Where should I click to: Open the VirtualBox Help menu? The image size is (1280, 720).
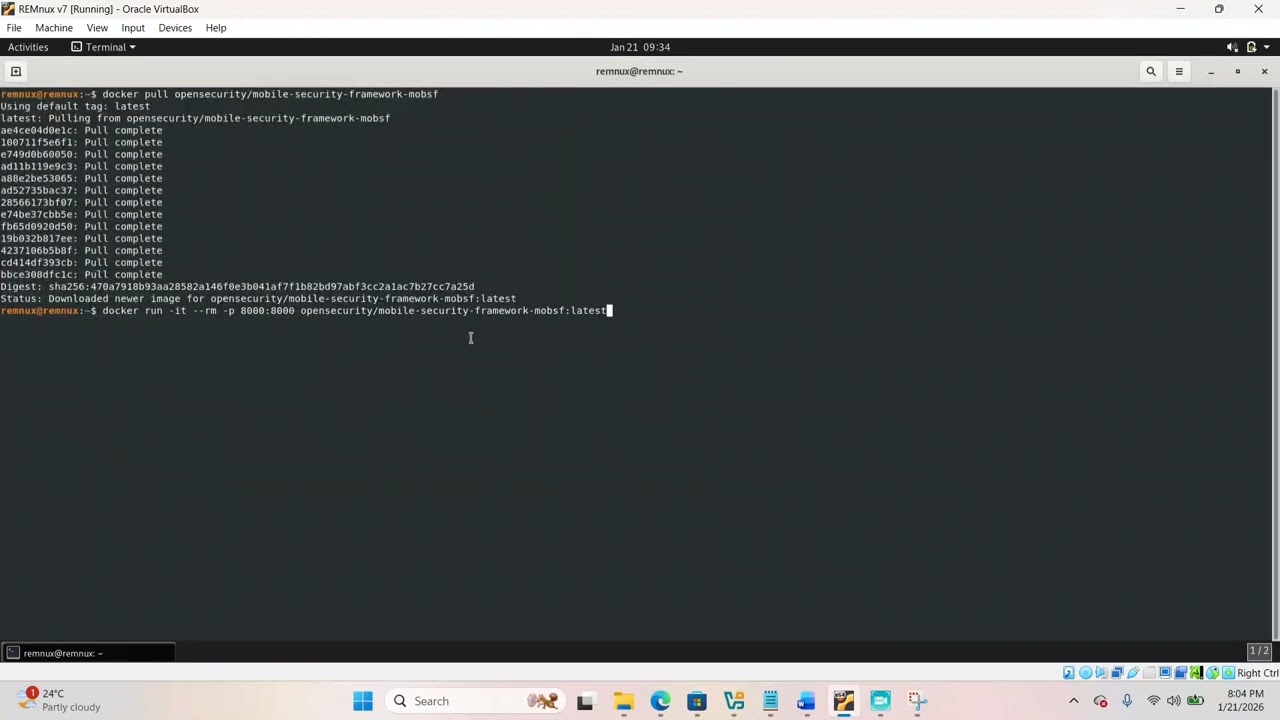(216, 28)
